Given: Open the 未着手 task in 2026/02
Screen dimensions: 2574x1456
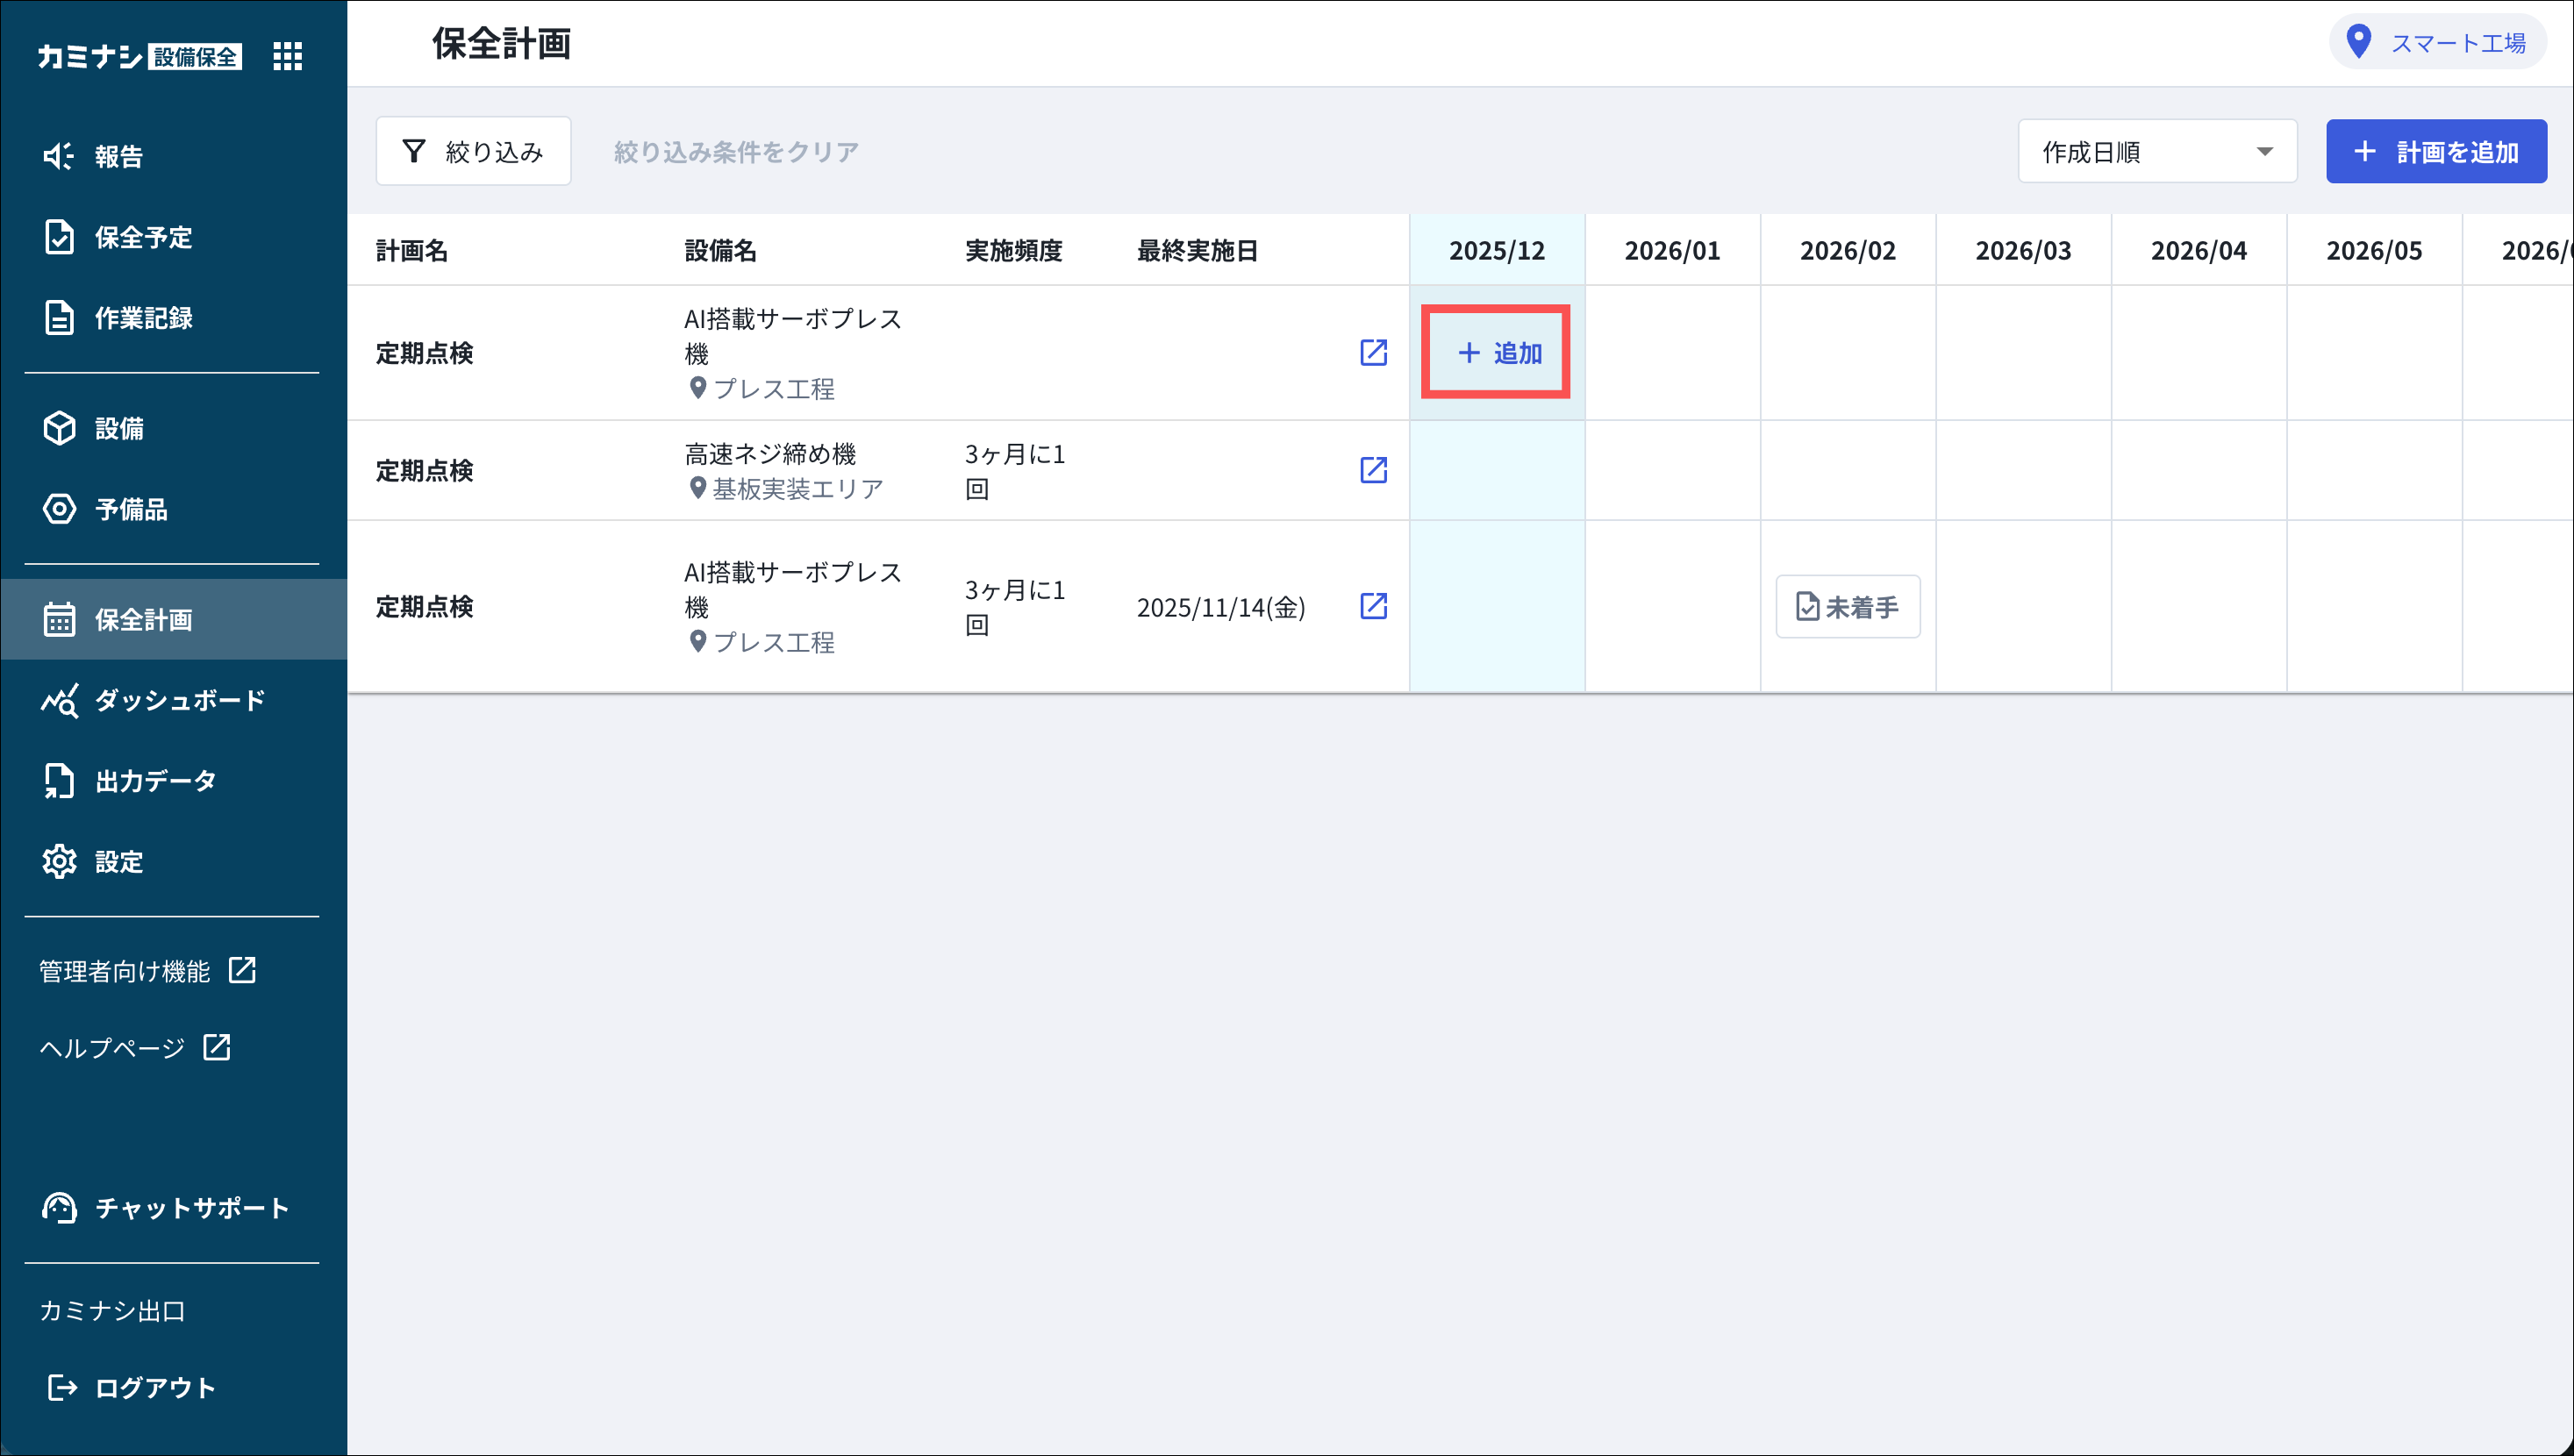Looking at the screenshot, I should (x=1847, y=607).
